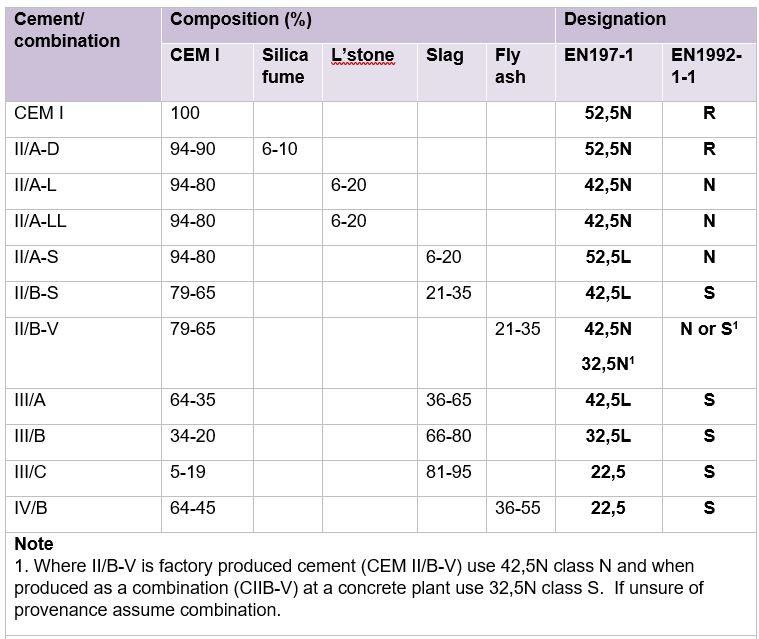Image resolution: width=759 pixels, height=639 pixels.
Task: Click the "II/B-V" row label
Action: [x=39, y=328]
